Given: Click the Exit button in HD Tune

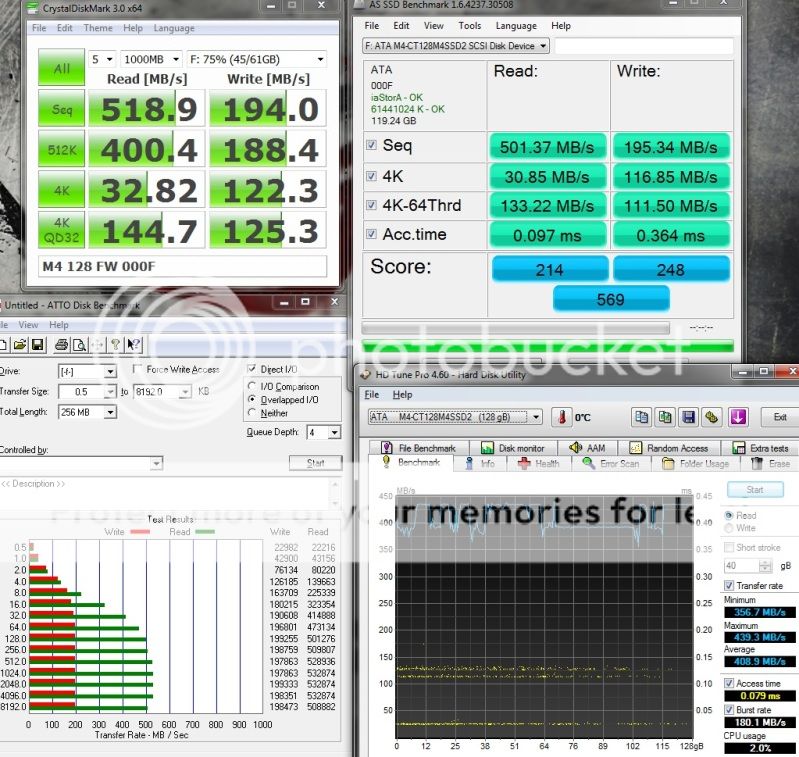Looking at the screenshot, I should 780,417.
